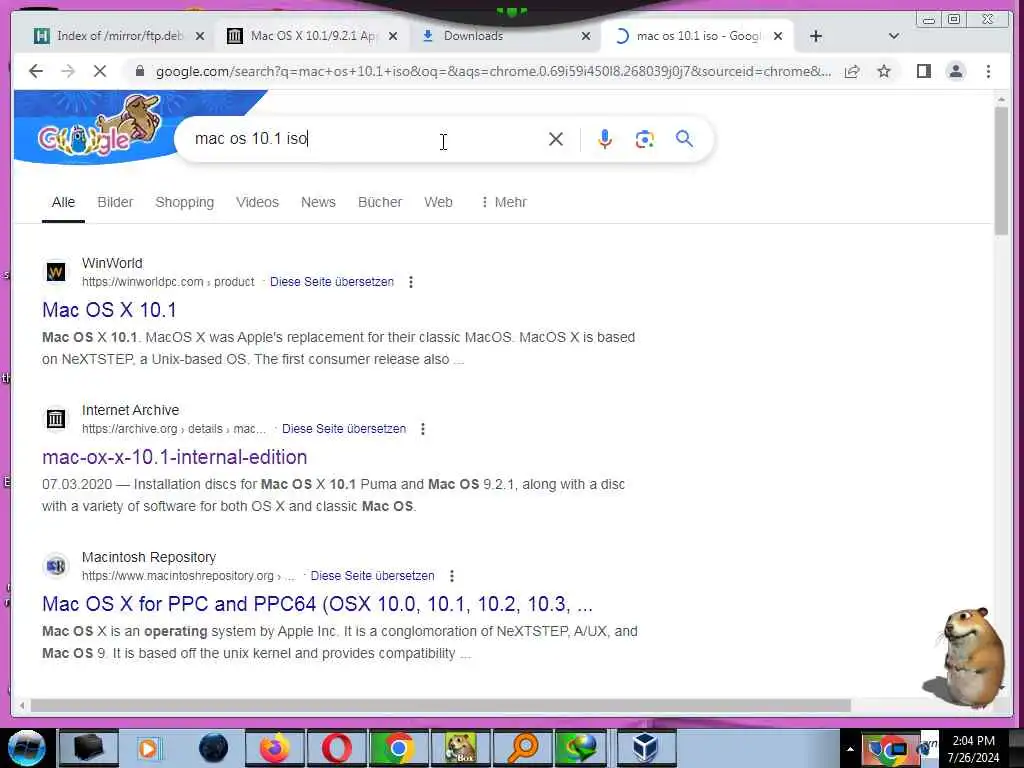Close the mac os 10.1 iso Google tab

coord(778,37)
